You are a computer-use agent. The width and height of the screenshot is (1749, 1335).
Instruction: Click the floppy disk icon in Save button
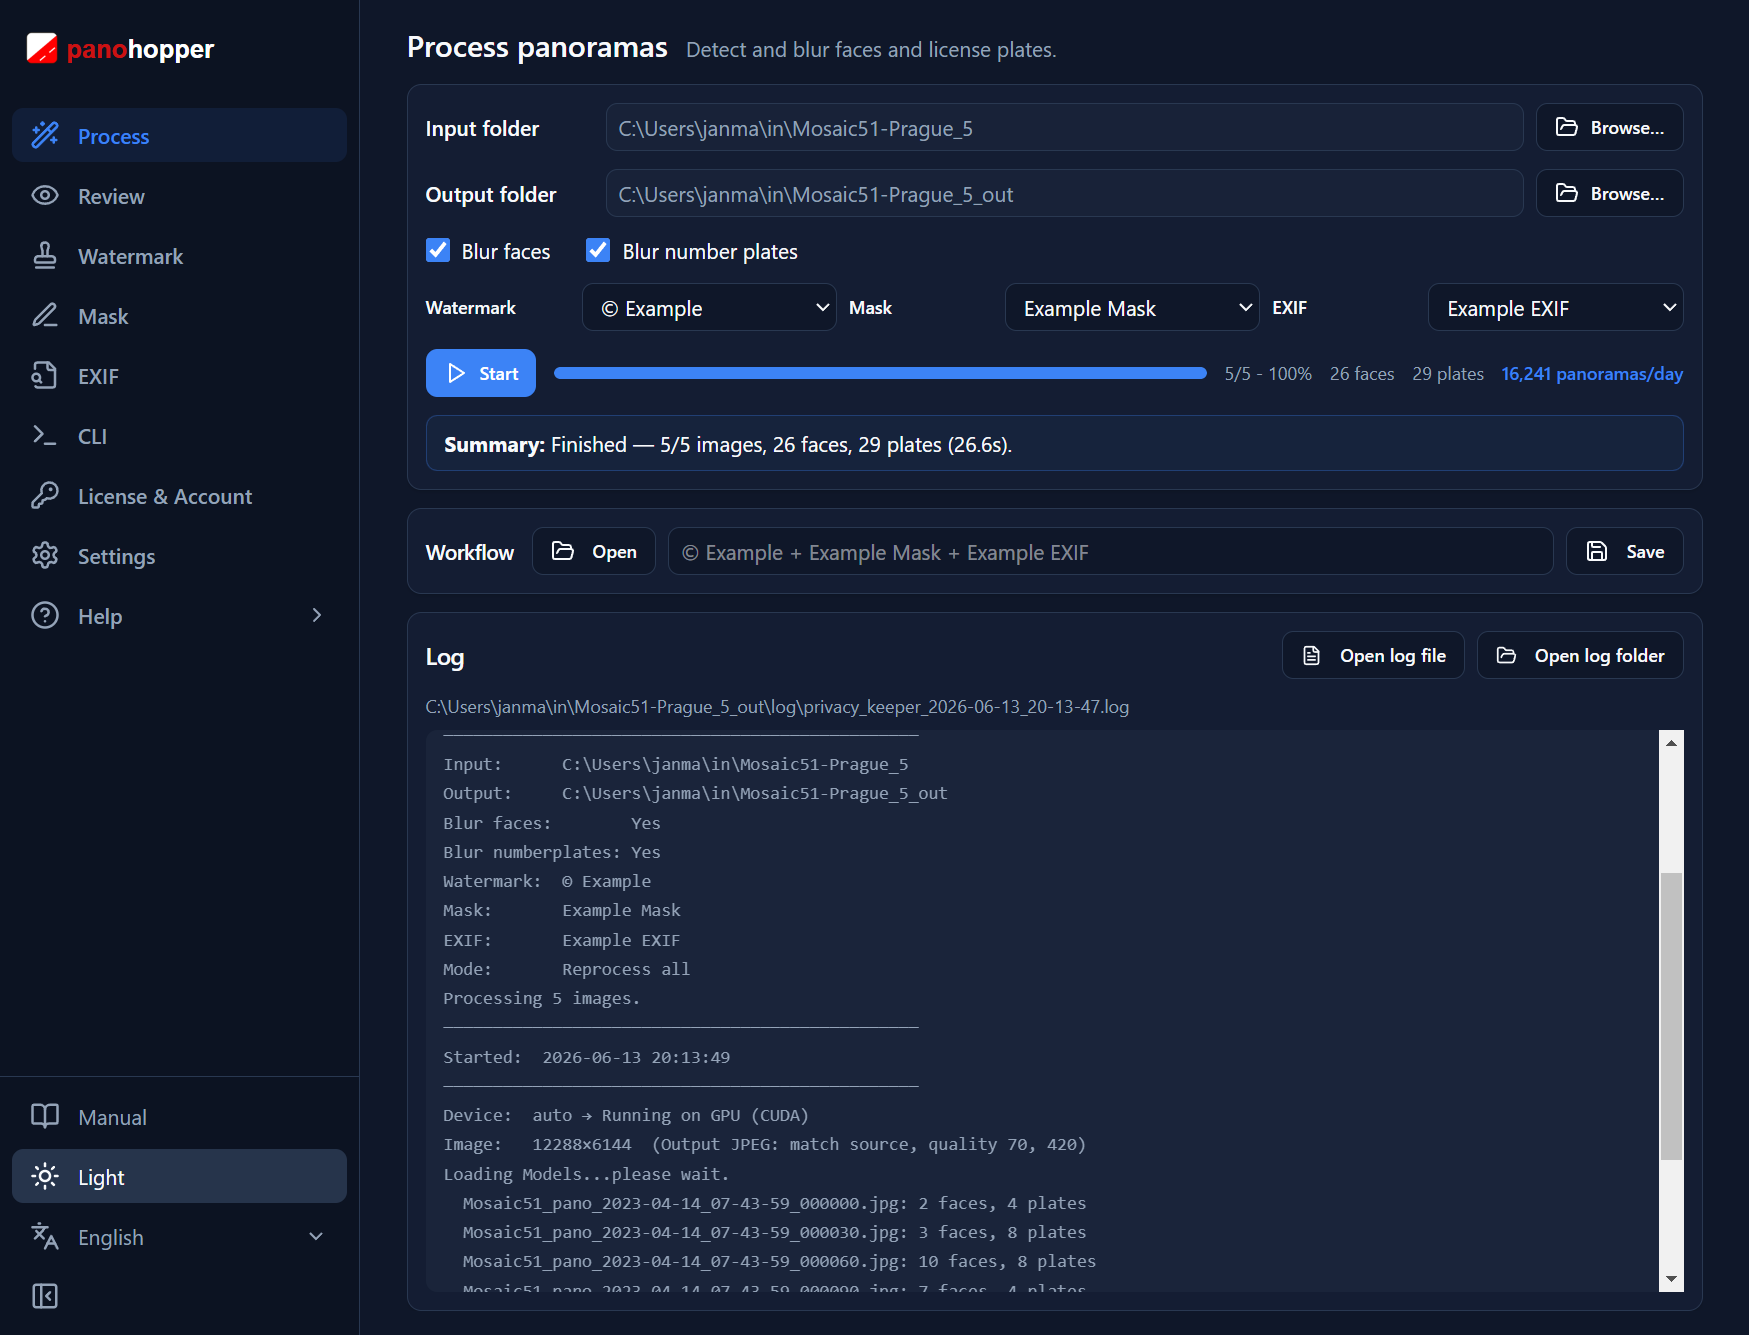(1597, 551)
